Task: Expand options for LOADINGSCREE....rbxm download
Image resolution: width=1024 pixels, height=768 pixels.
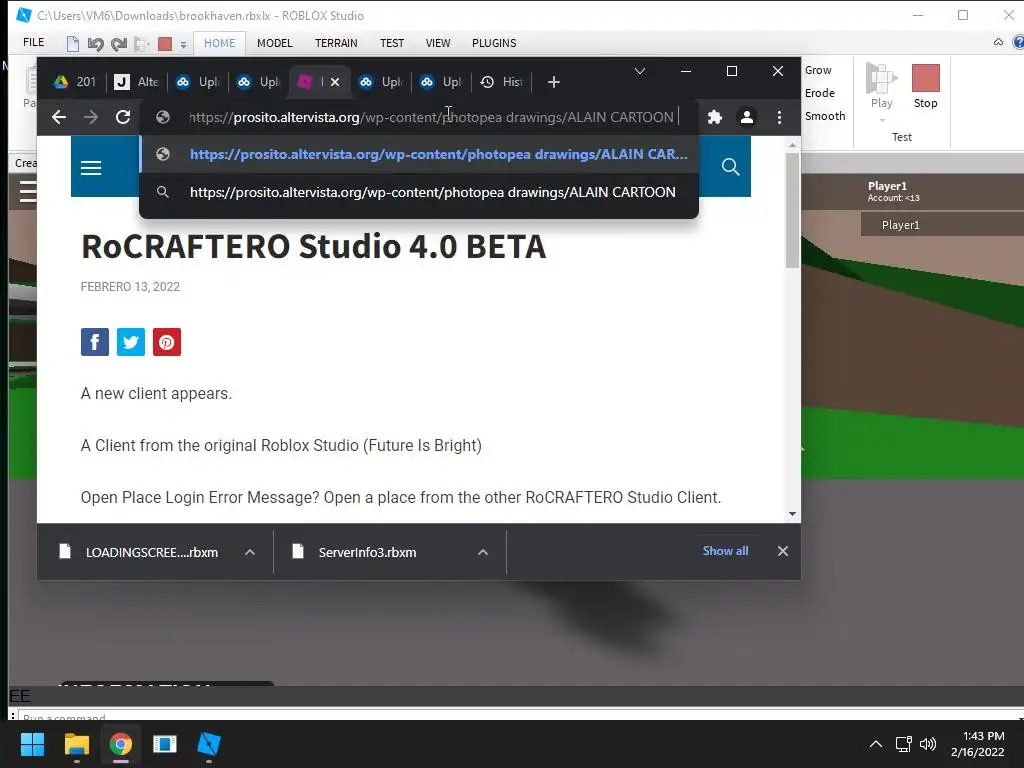Action: [x=249, y=552]
